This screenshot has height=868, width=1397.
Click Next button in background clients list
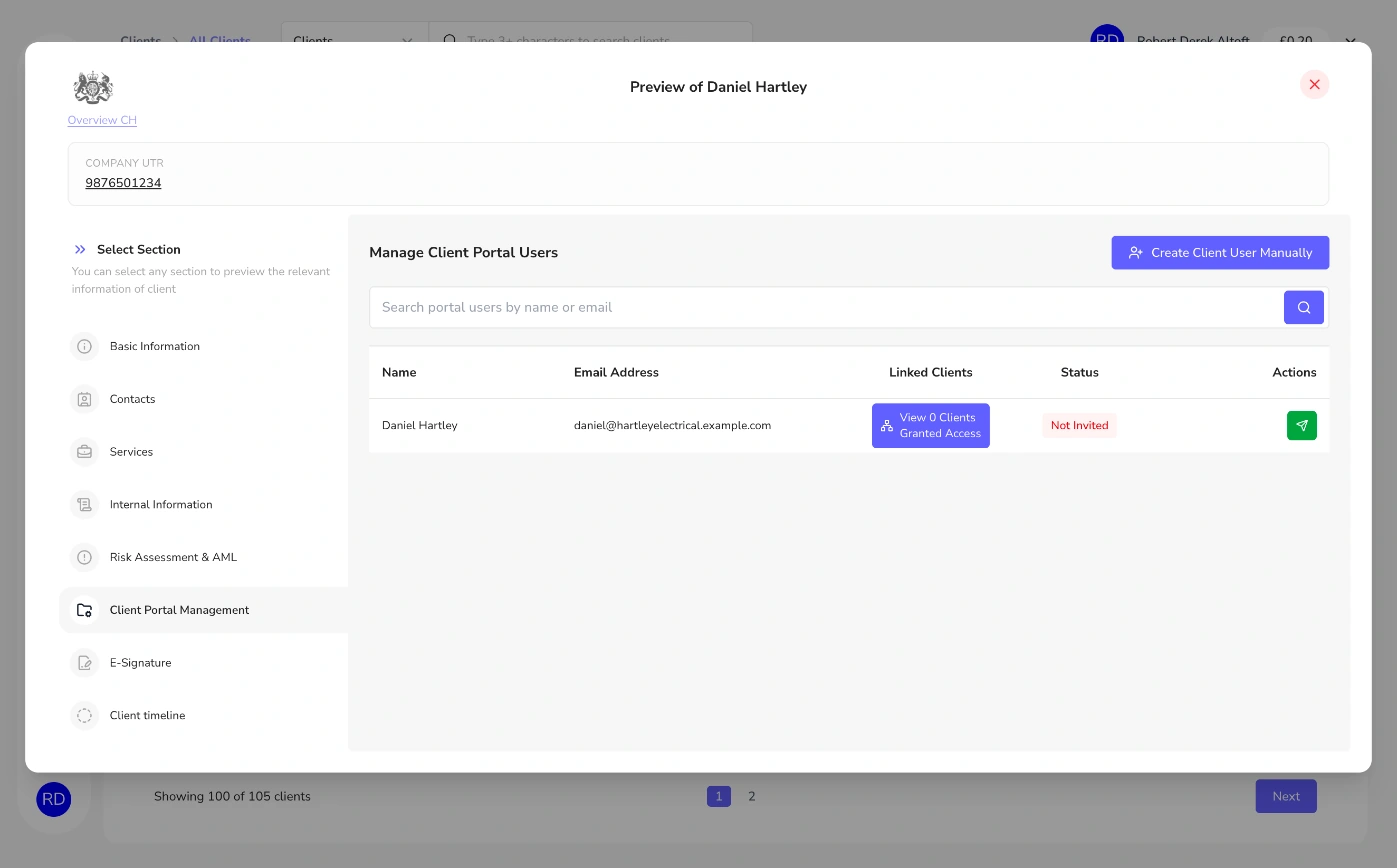(1286, 796)
